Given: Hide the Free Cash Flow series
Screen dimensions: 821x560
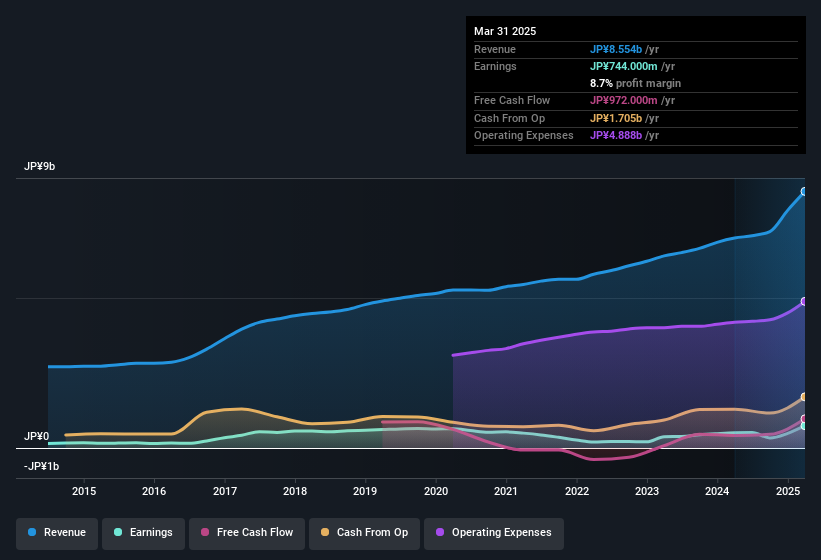Looking at the screenshot, I should click(x=247, y=533).
